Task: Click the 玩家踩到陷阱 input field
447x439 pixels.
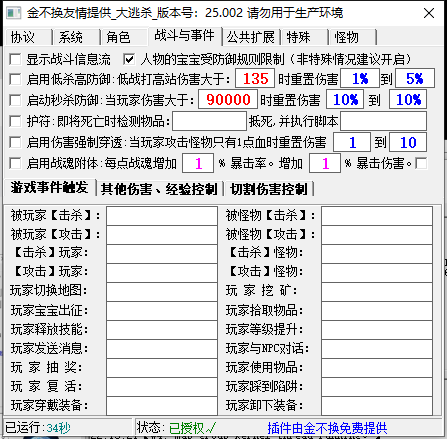Action: pyautogui.click(x=377, y=387)
